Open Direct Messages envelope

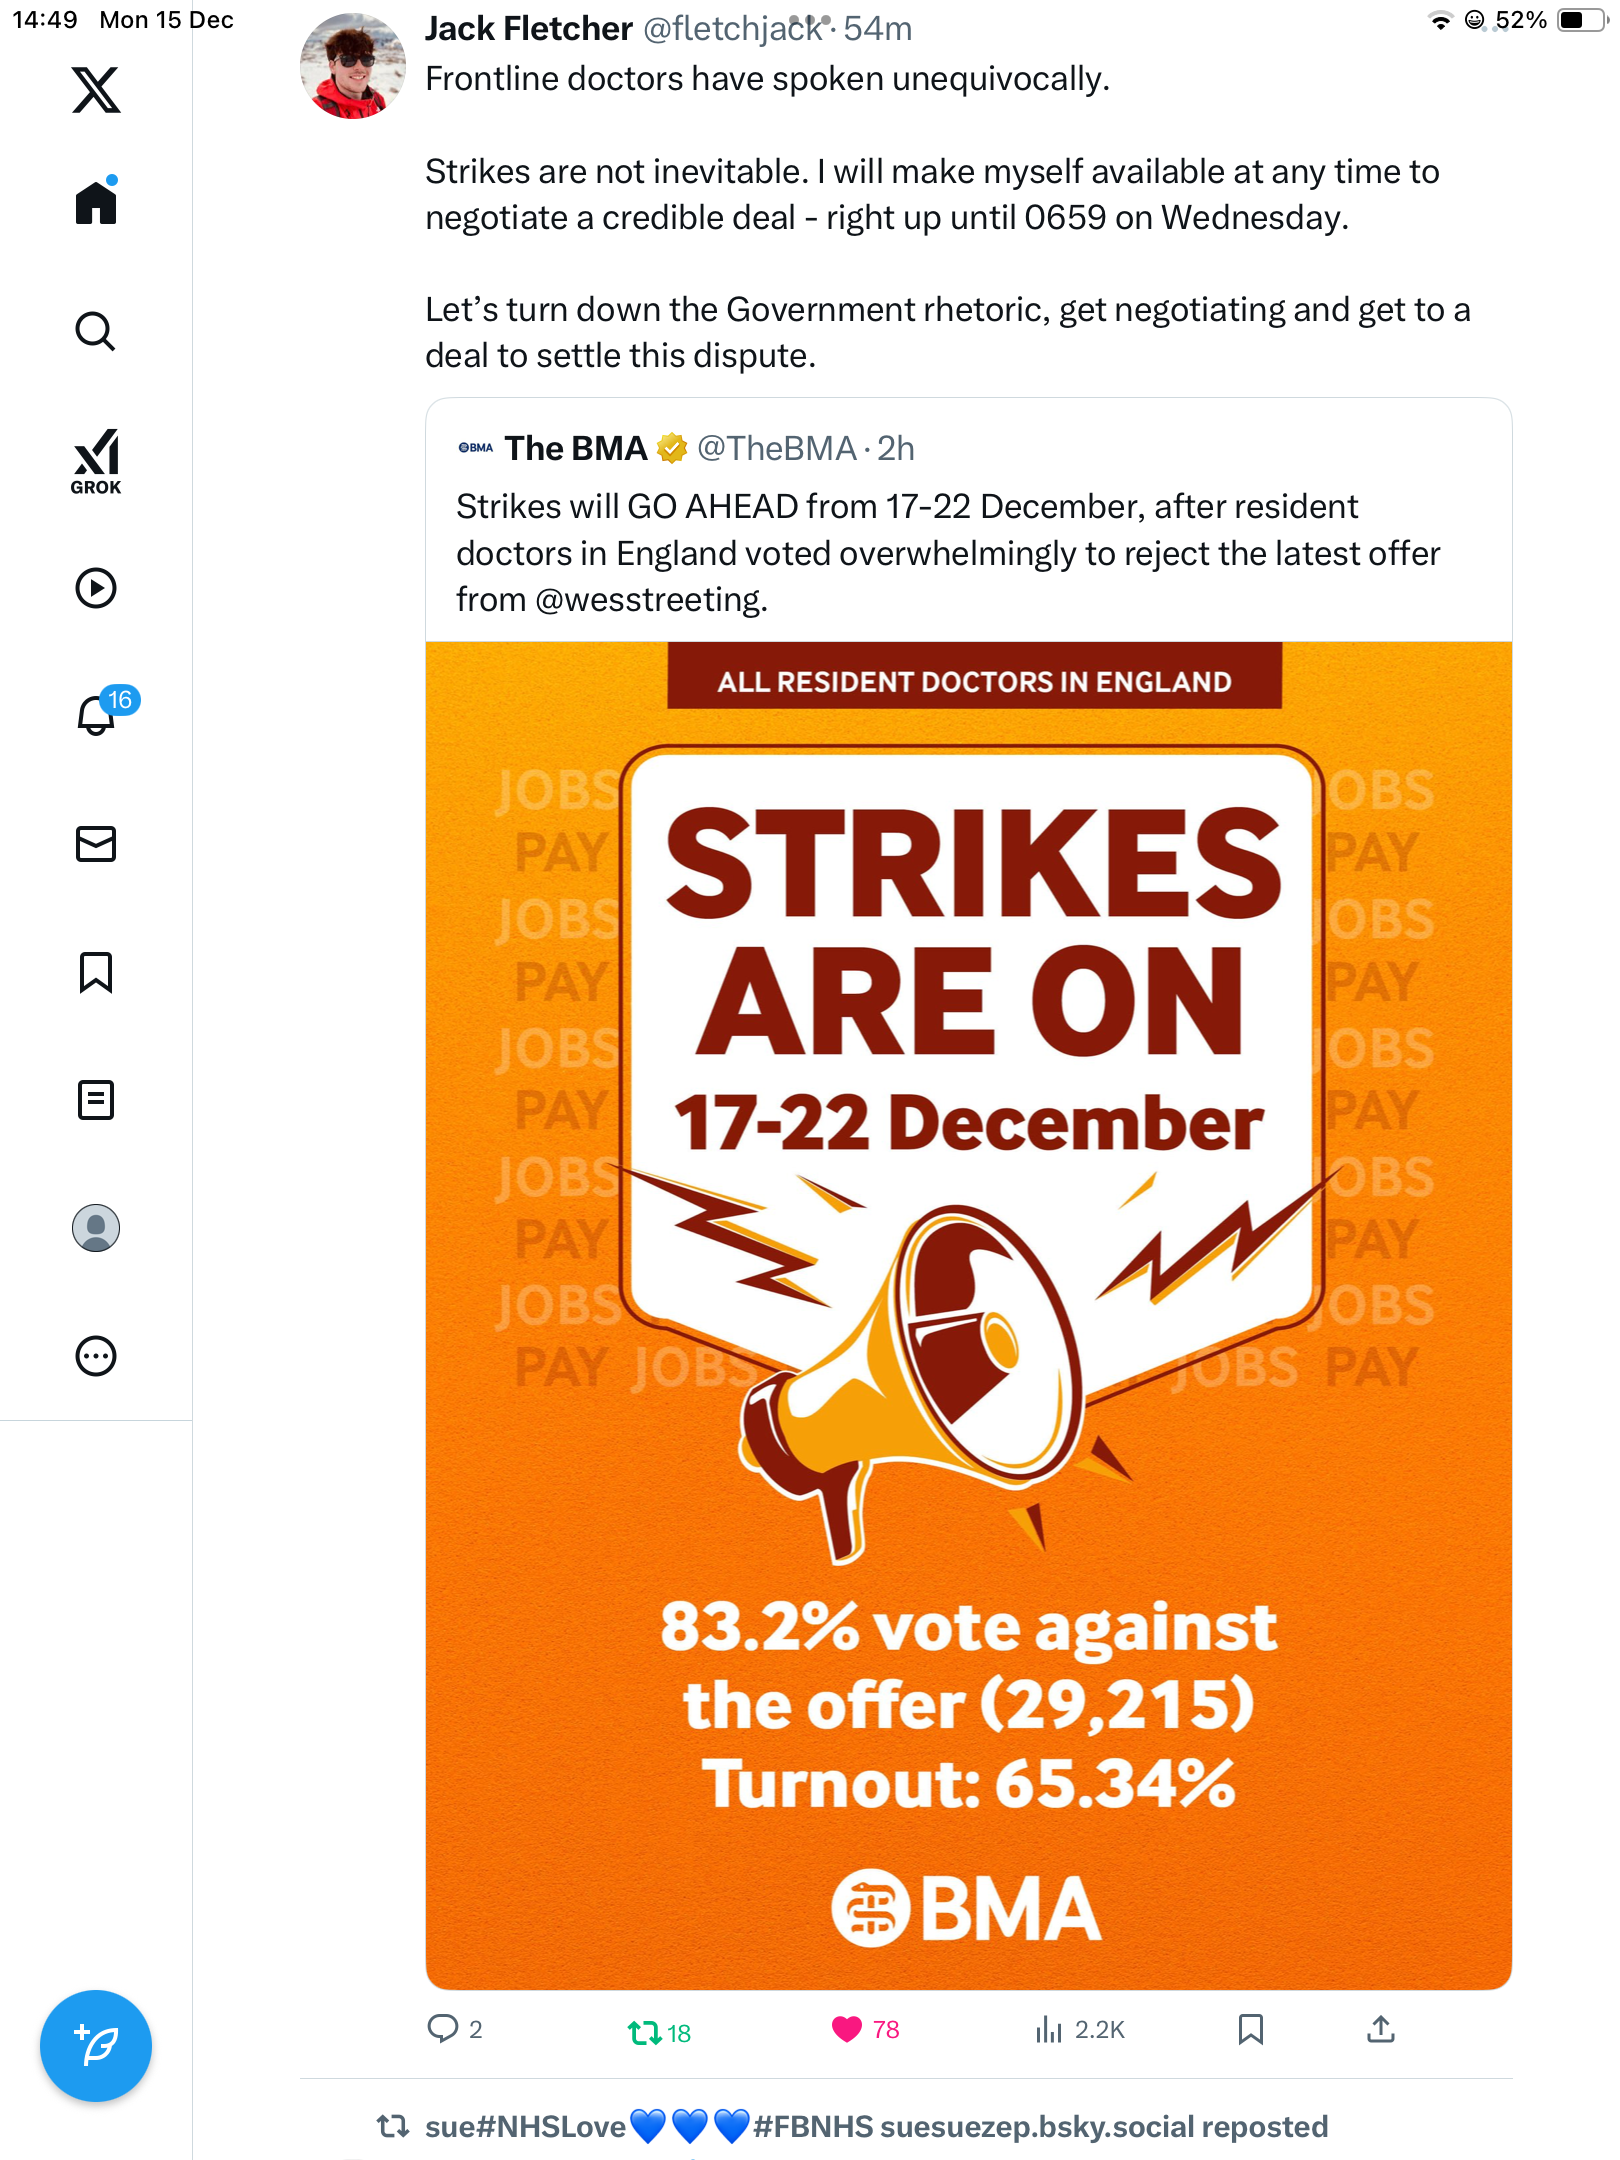point(96,844)
